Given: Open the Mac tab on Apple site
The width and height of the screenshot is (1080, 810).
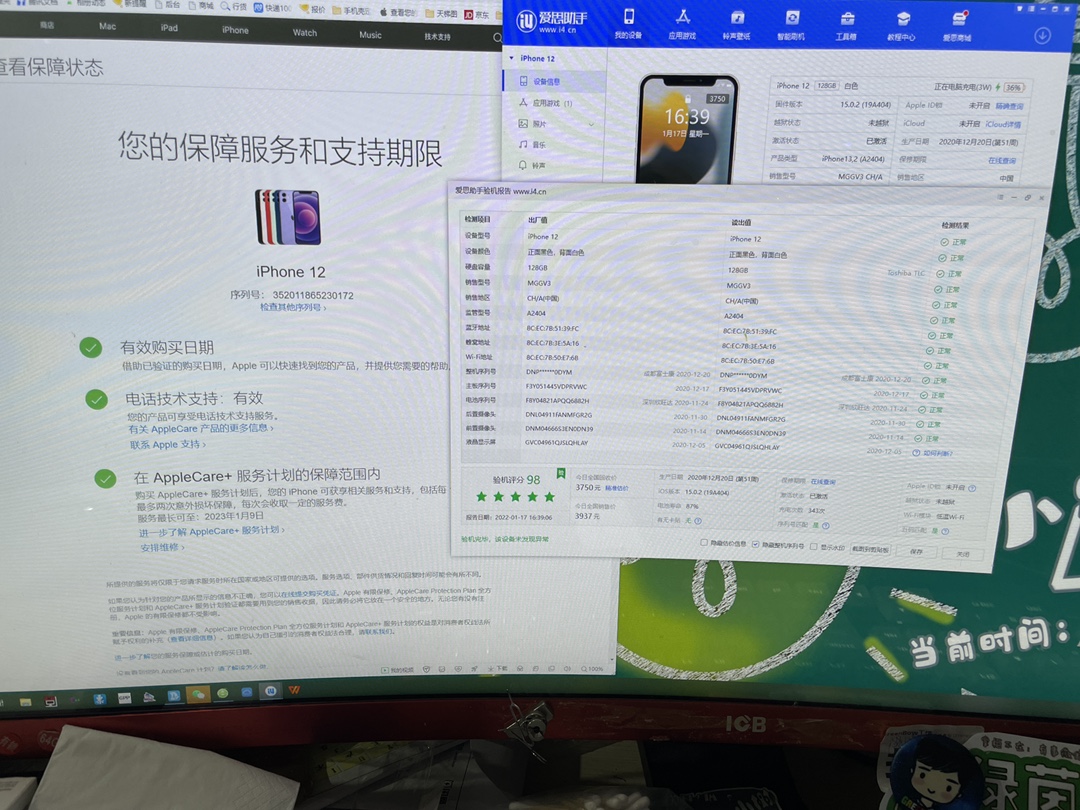Looking at the screenshot, I should [107, 26].
